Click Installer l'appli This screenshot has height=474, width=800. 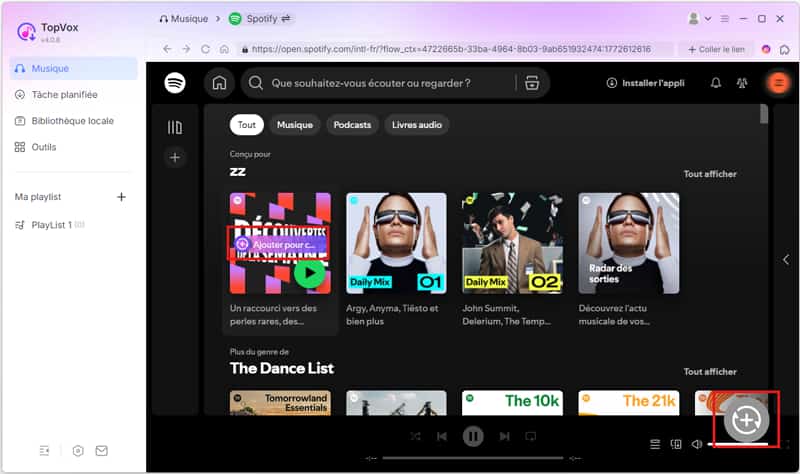tap(645, 83)
